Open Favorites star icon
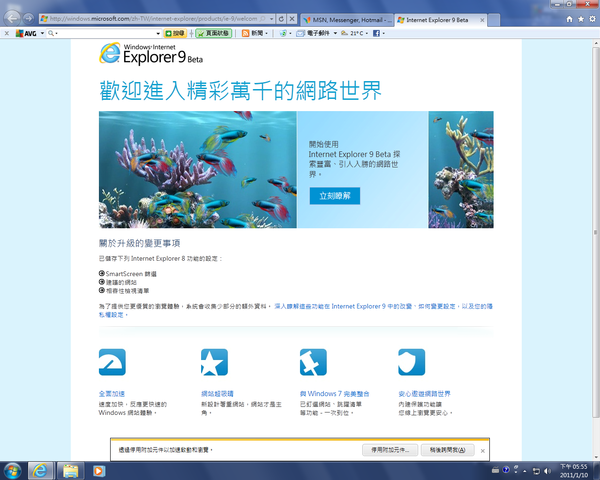The width and height of the screenshot is (600, 480). tap(581, 19)
